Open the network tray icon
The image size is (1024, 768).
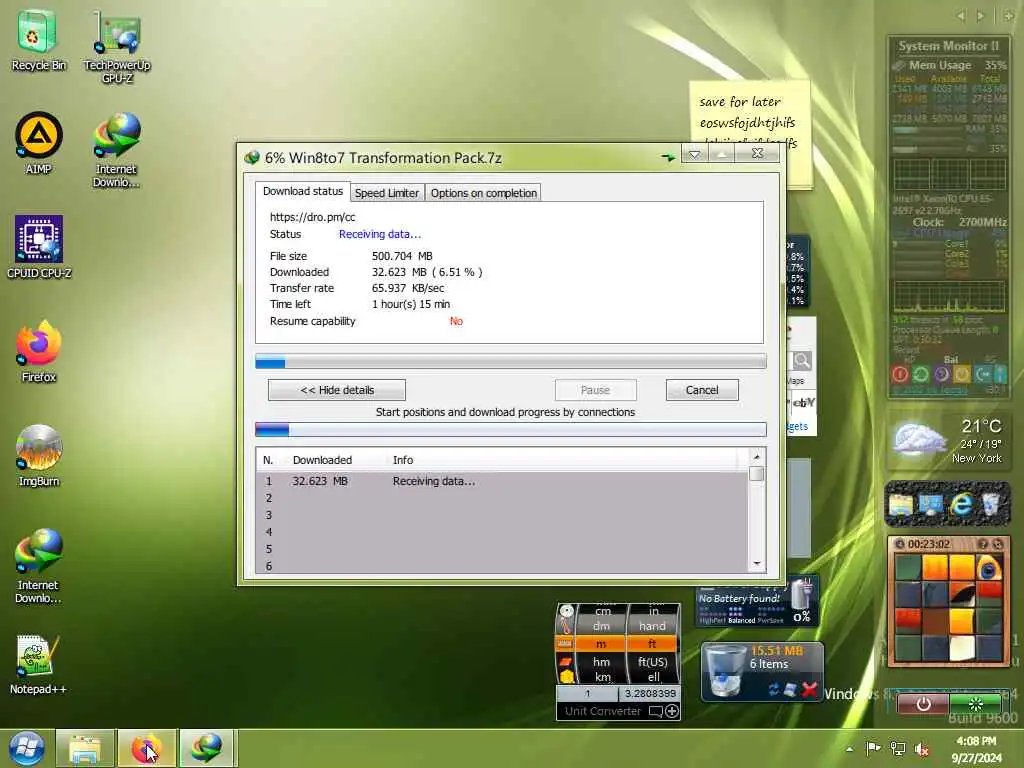[898, 749]
